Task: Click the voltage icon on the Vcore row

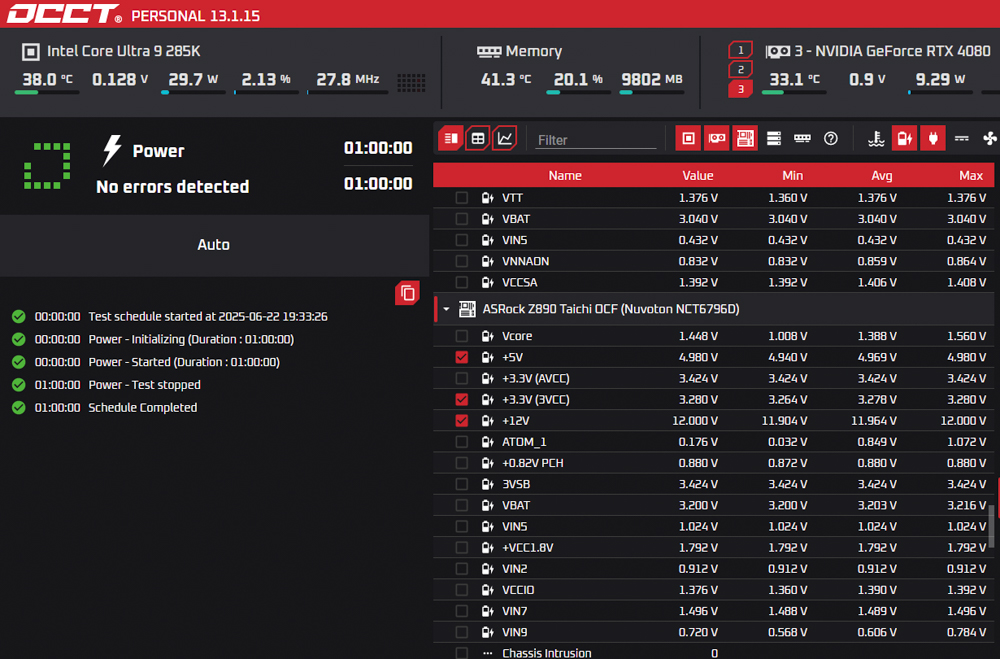Action: 488,336
